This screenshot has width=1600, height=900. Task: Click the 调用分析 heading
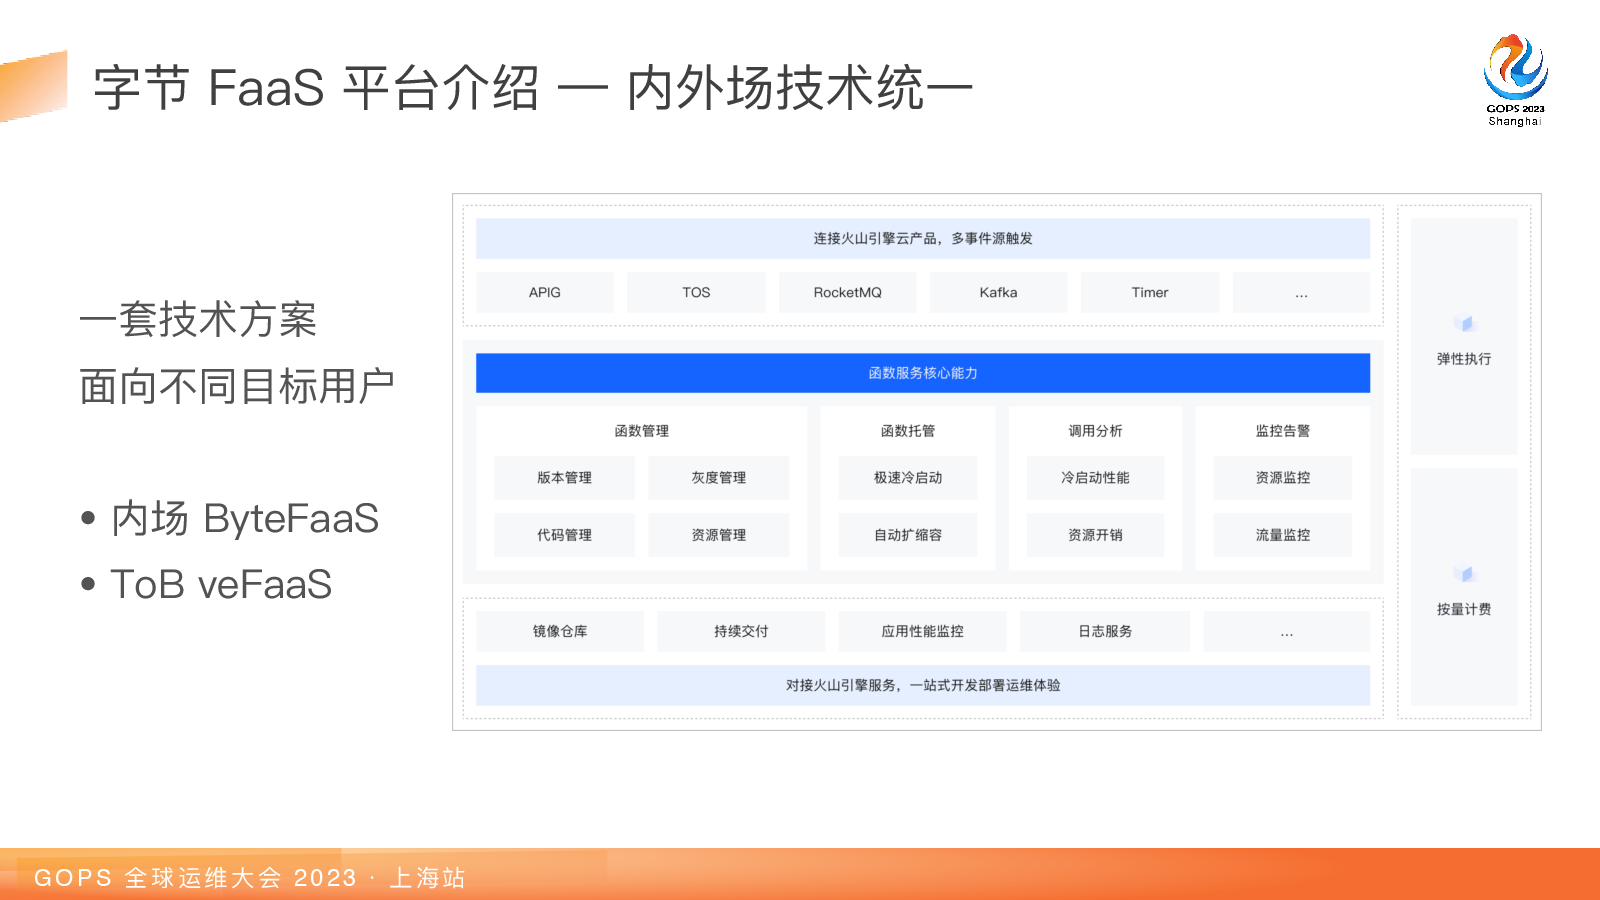tap(1095, 431)
